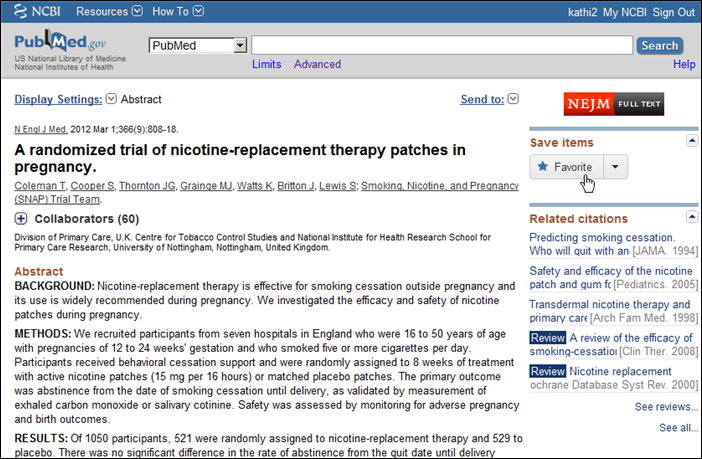Click the BACKGROUND label in abstract

point(54,286)
